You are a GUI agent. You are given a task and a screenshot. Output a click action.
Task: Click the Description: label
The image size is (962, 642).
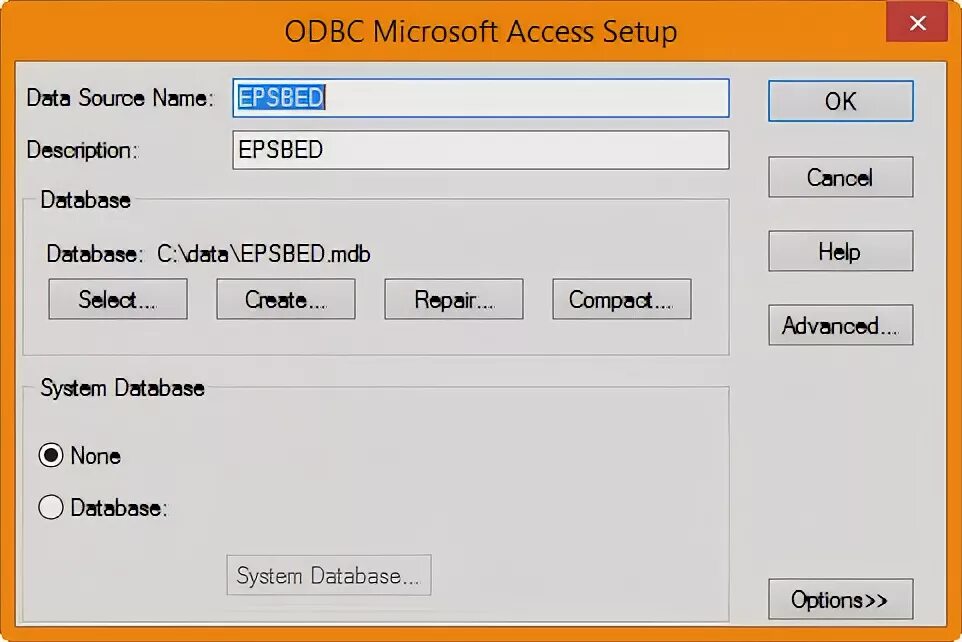[83, 150]
